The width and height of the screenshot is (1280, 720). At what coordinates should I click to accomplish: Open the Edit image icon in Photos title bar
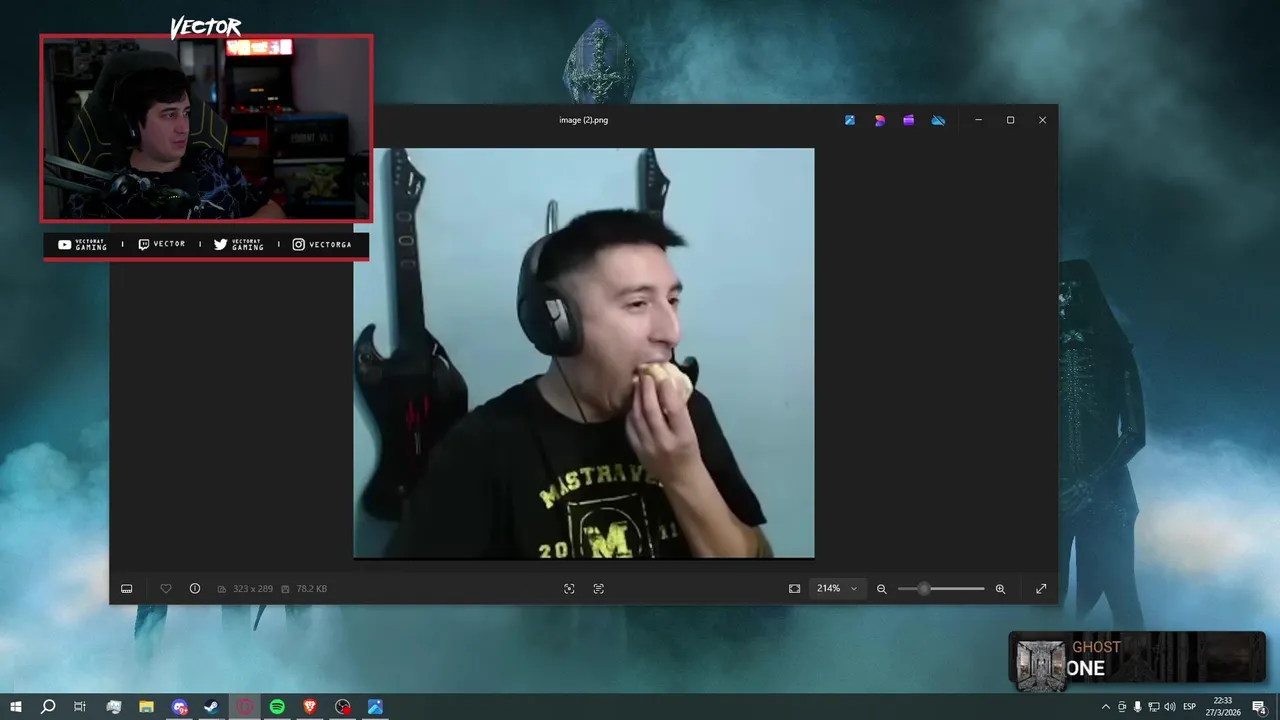pos(850,120)
